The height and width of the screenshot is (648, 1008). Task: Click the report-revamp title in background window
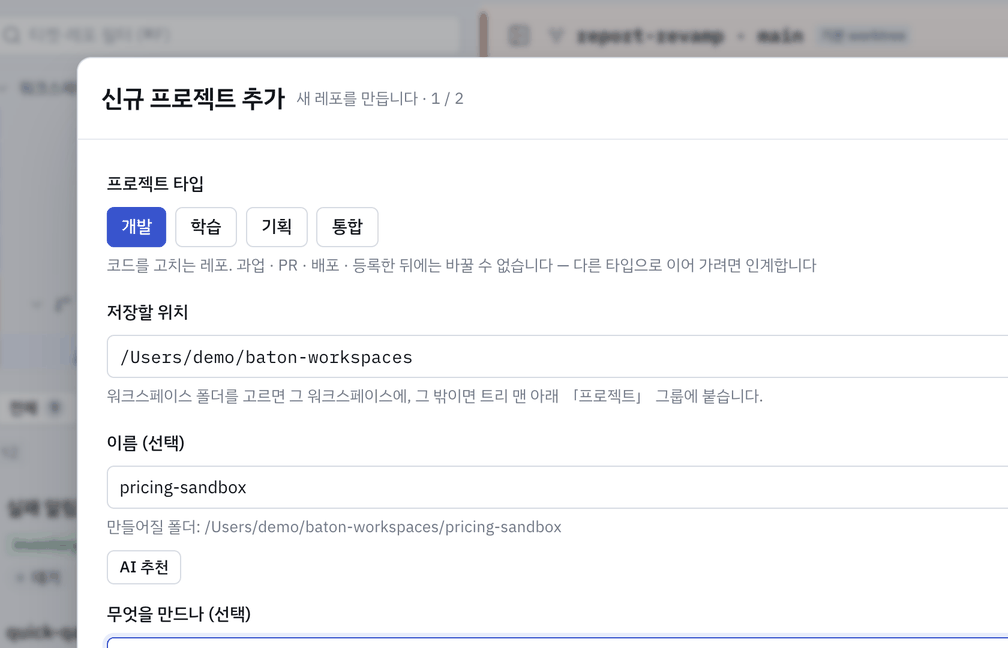pos(649,35)
